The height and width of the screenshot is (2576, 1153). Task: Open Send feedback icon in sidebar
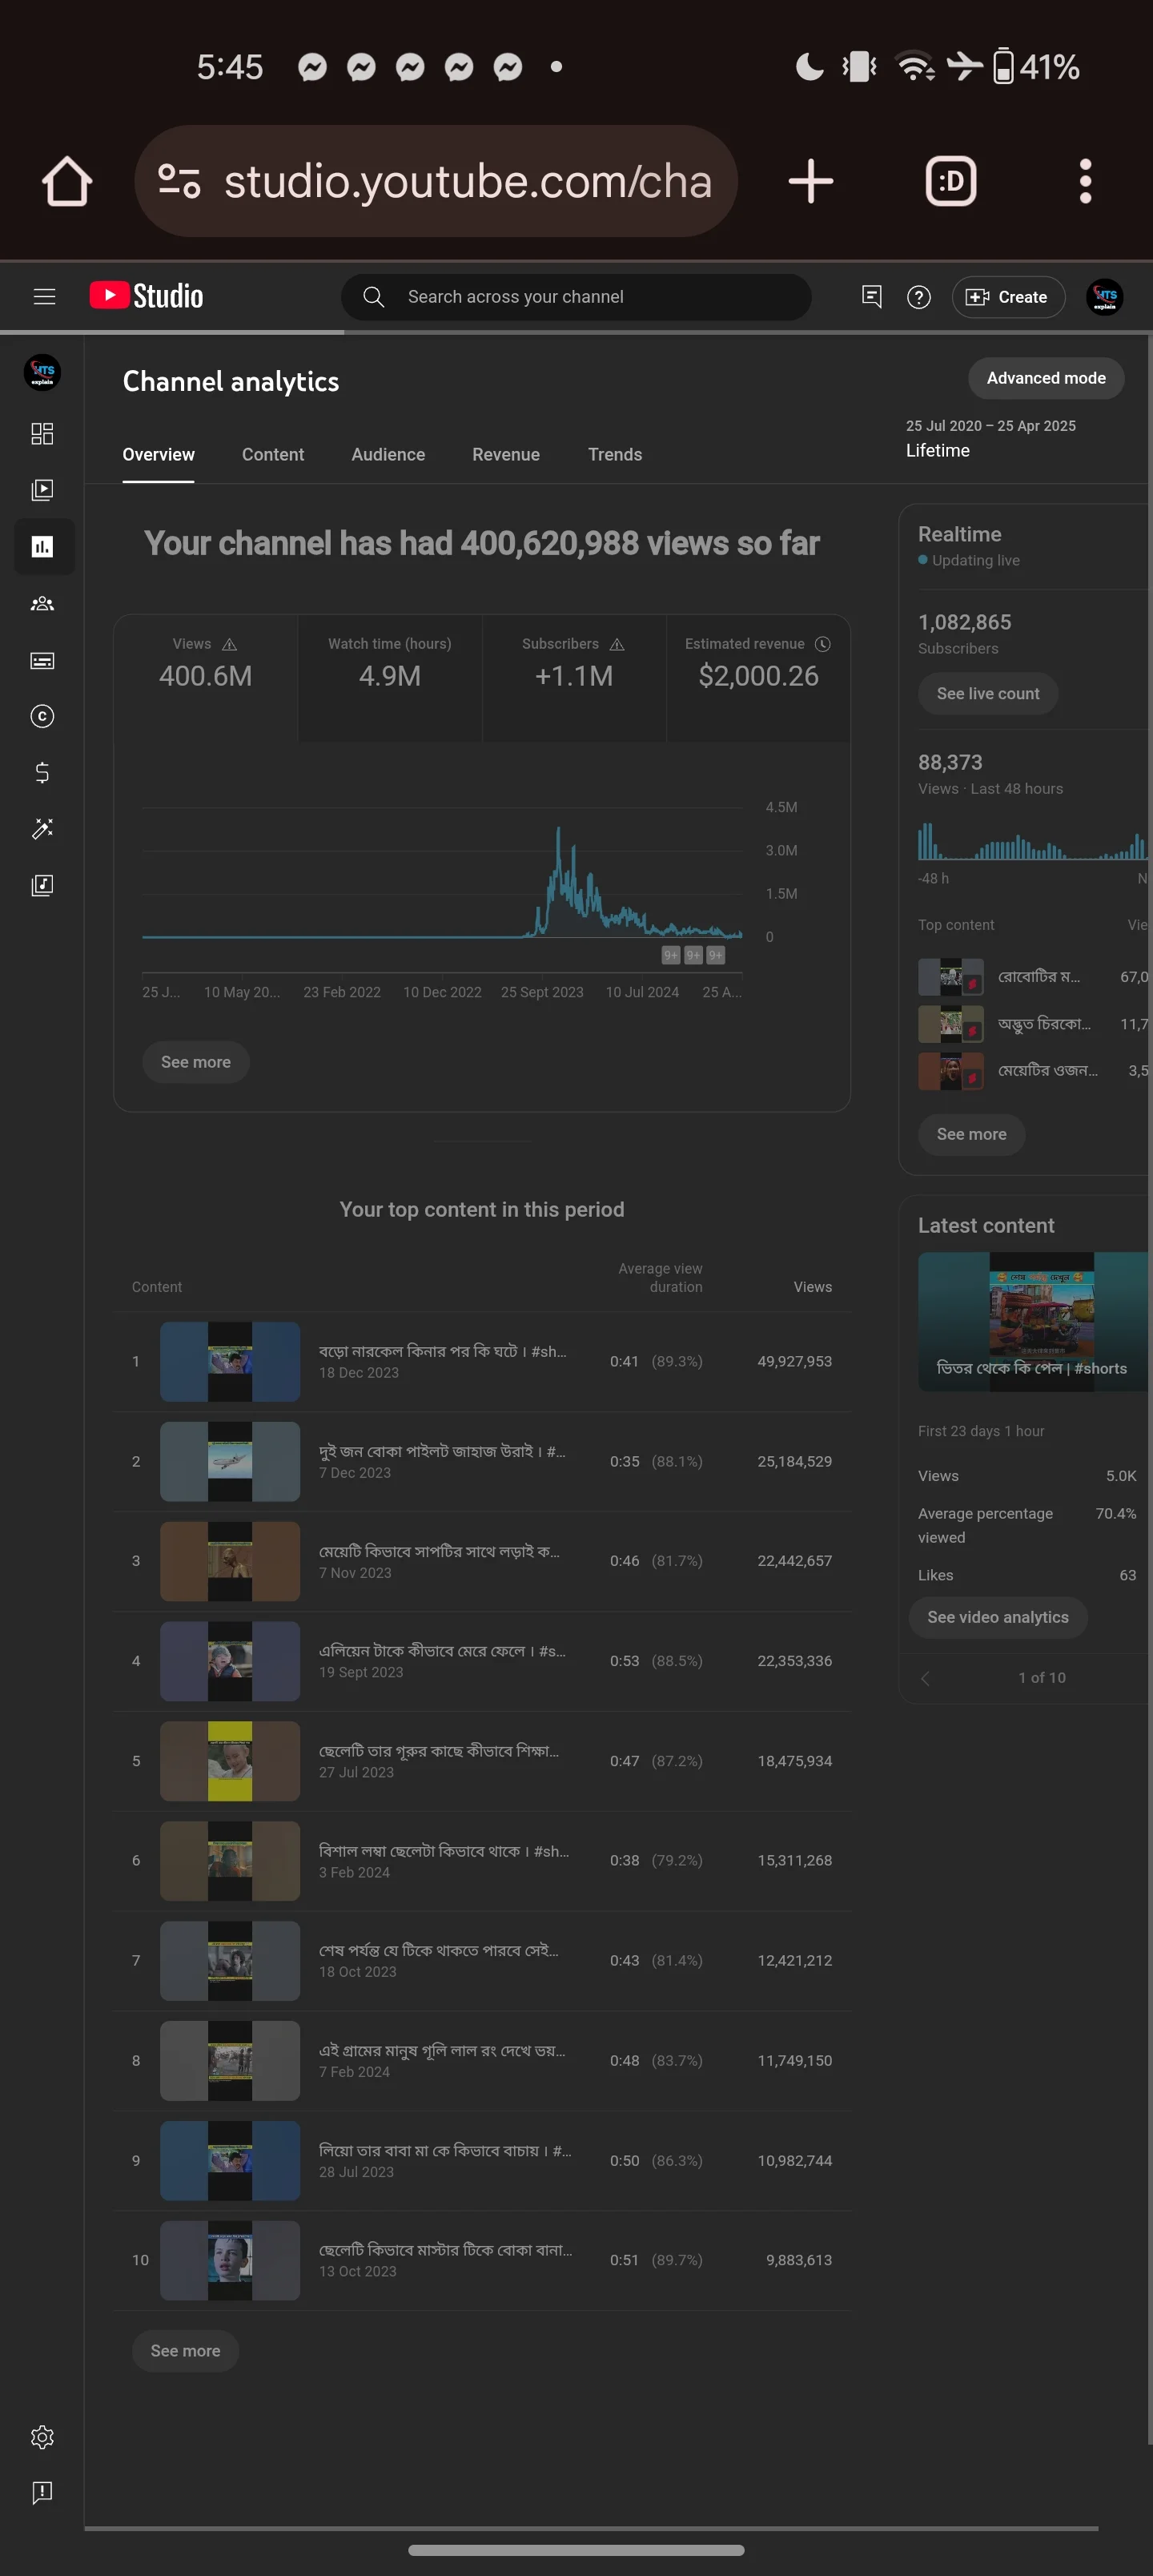pyautogui.click(x=42, y=2492)
